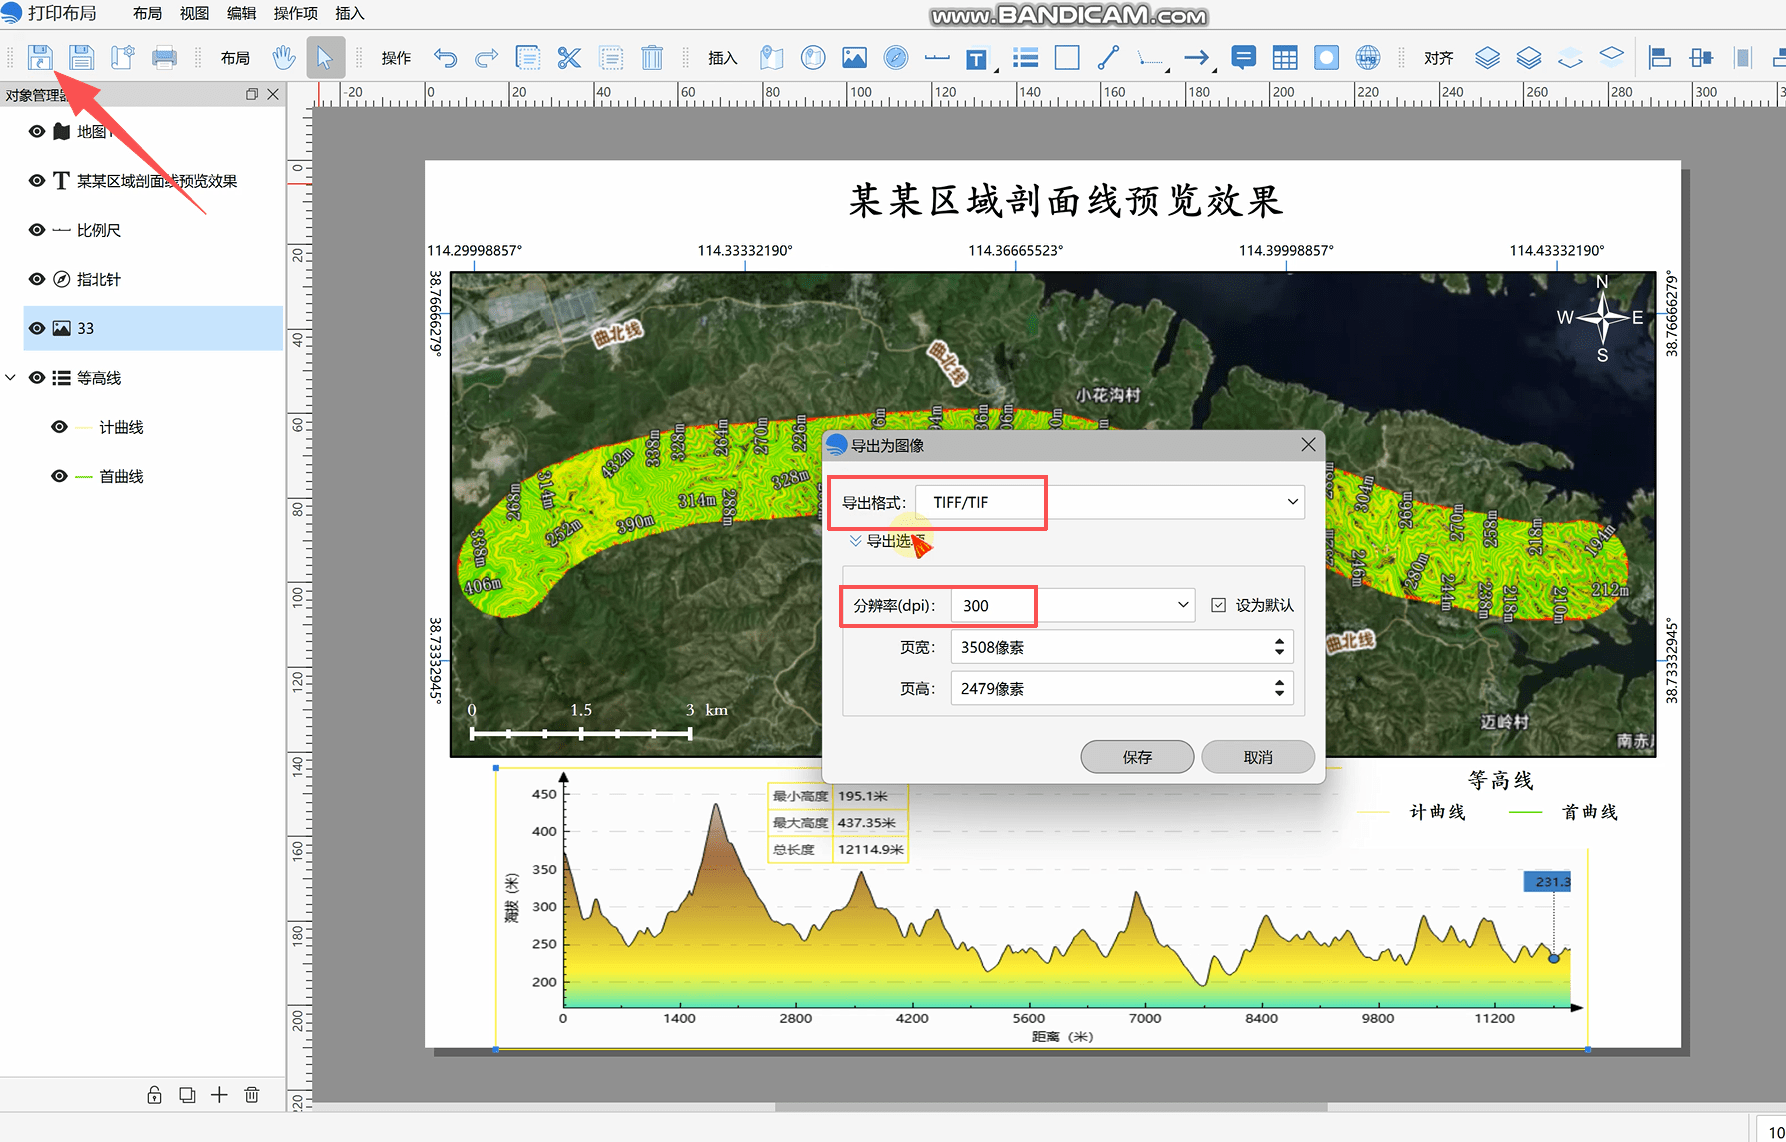
Task: Click the align horizontal centers icon
Action: point(1700,57)
